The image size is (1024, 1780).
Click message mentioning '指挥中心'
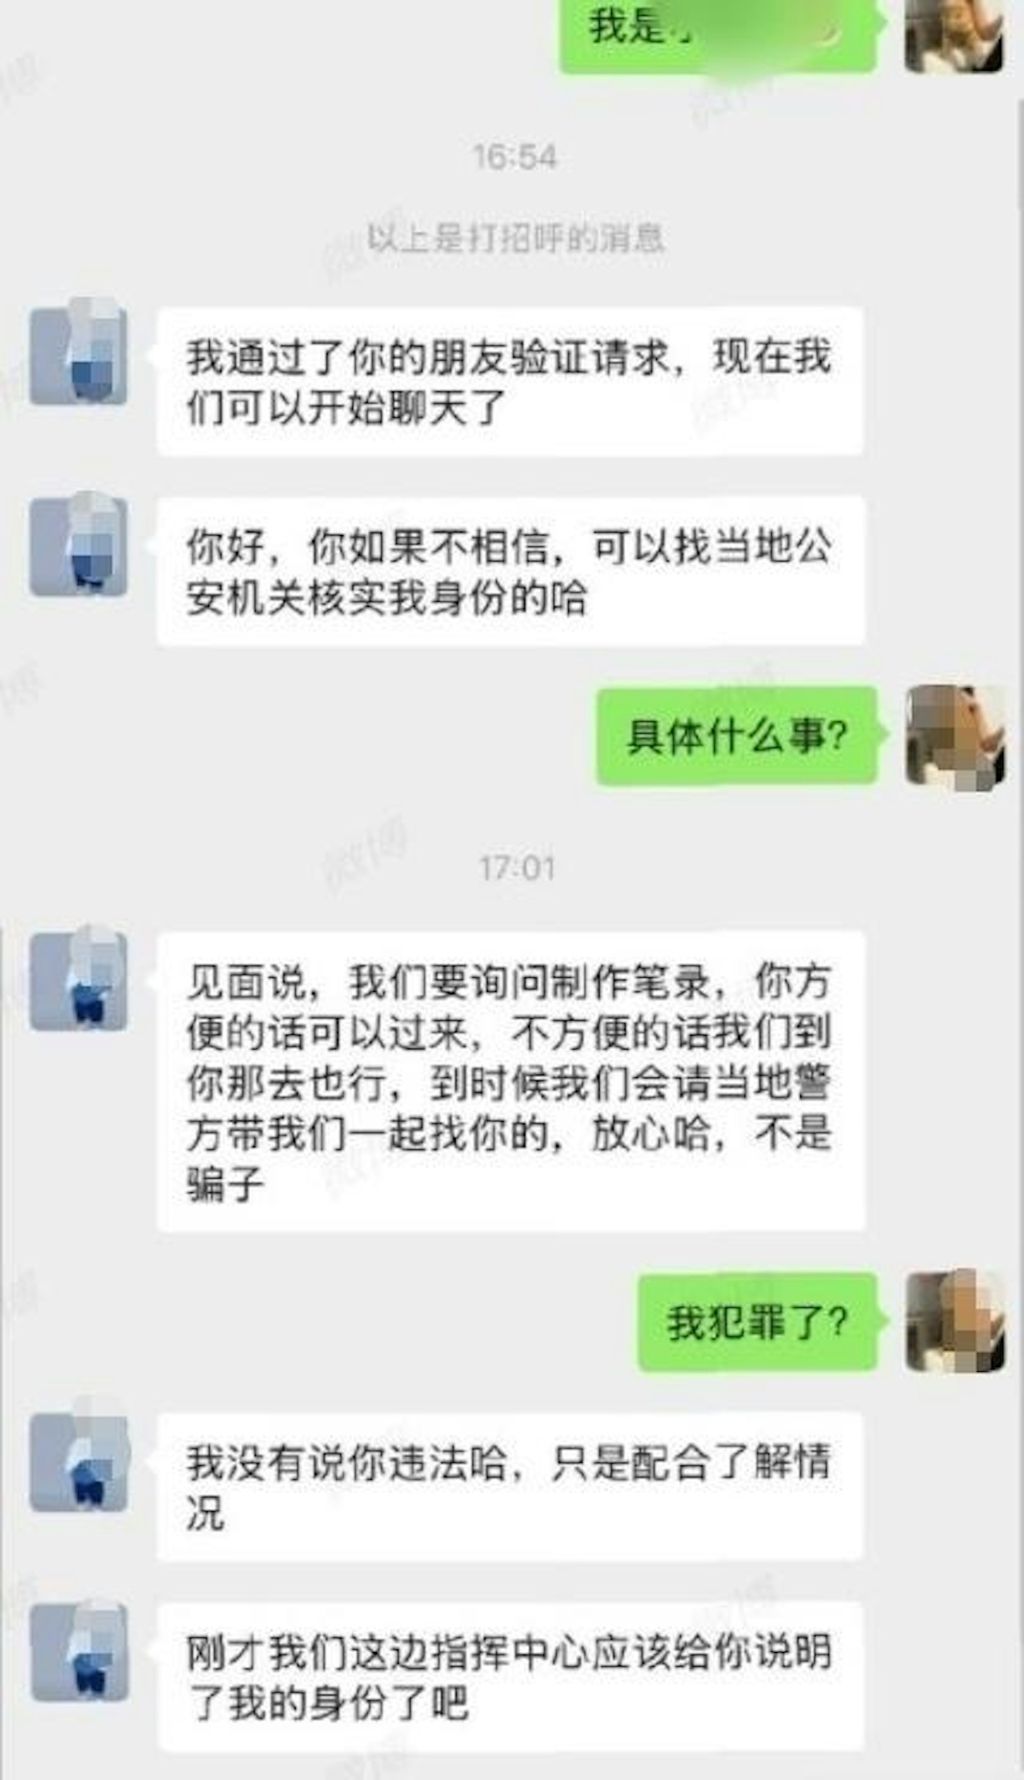click(x=510, y=1677)
